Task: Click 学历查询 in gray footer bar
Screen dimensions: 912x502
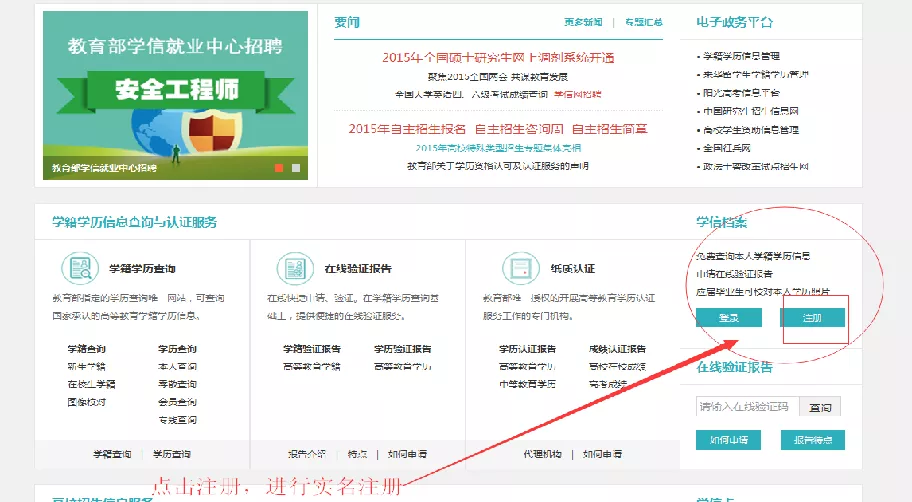Action: pyautogui.click(x=172, y=454)
